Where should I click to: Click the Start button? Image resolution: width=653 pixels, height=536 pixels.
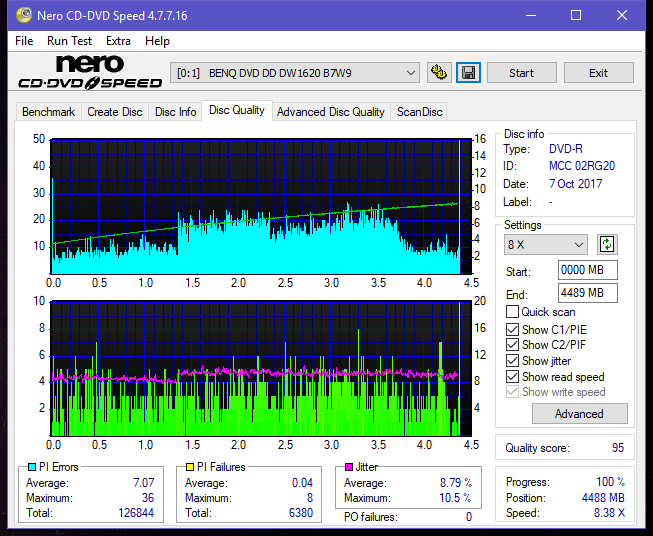tap(521, 73)
